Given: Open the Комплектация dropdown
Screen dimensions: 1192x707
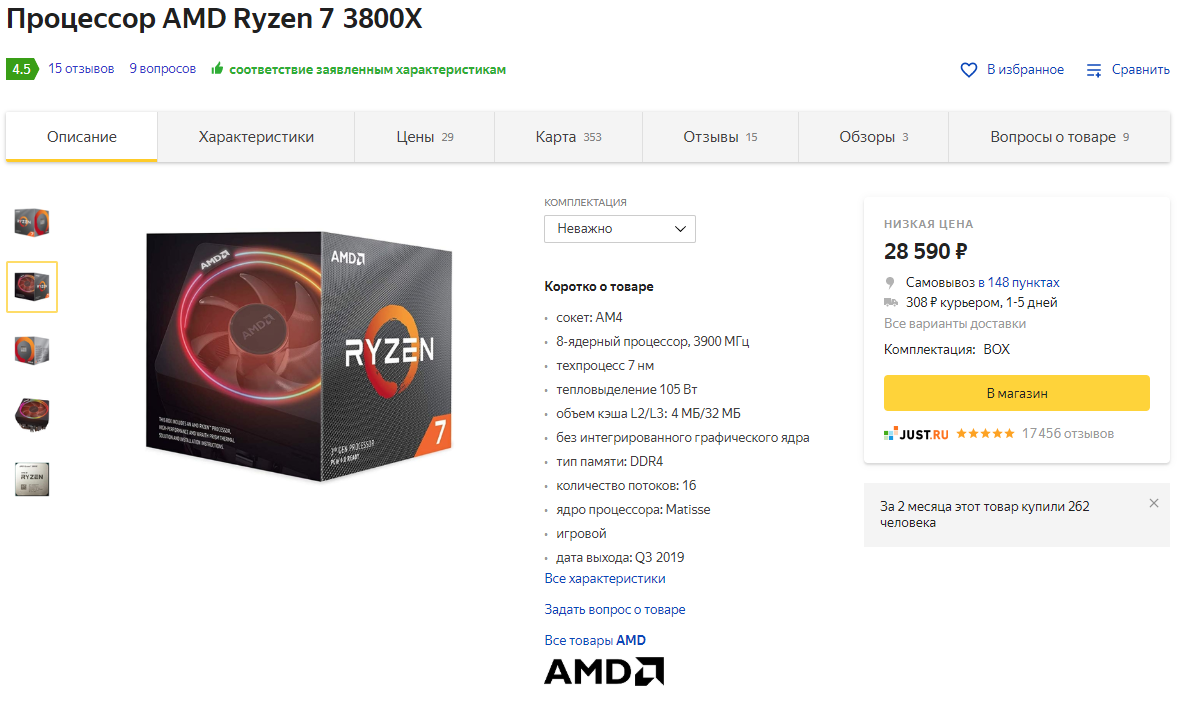Looking at the screenshot, I should click(x=620, y=229).
